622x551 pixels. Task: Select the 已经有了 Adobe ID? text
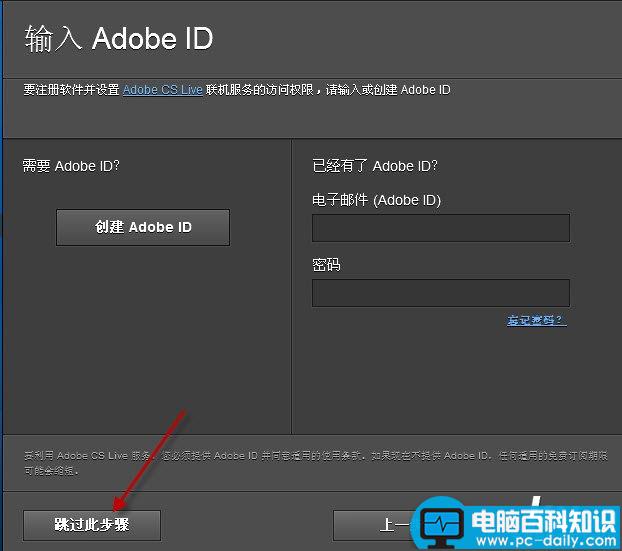click(x=375, y=166)
